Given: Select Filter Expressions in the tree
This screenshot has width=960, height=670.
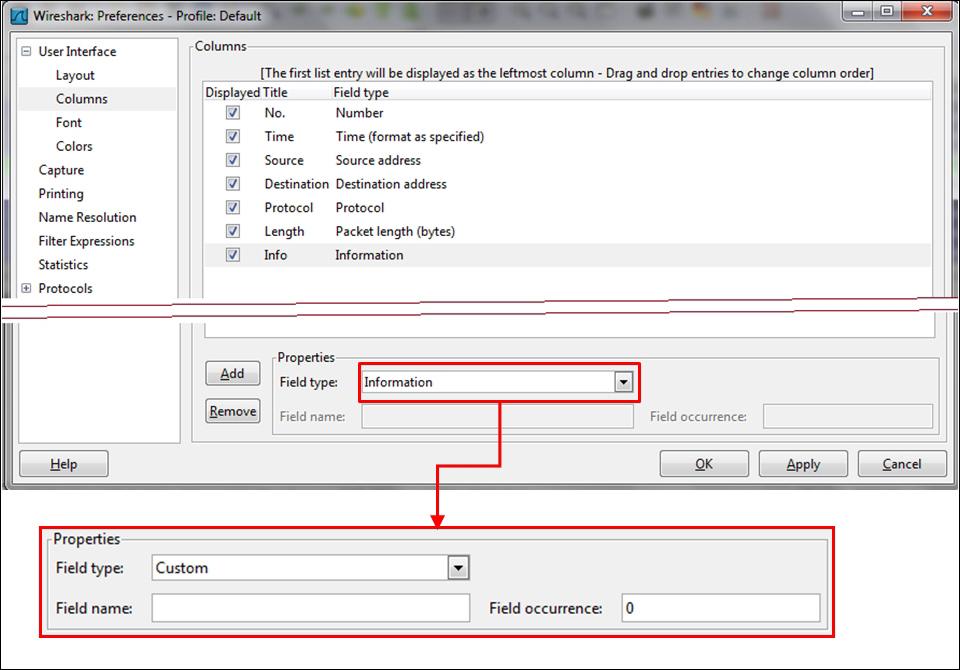Looking at the screenshot, I should click(86, 241).
